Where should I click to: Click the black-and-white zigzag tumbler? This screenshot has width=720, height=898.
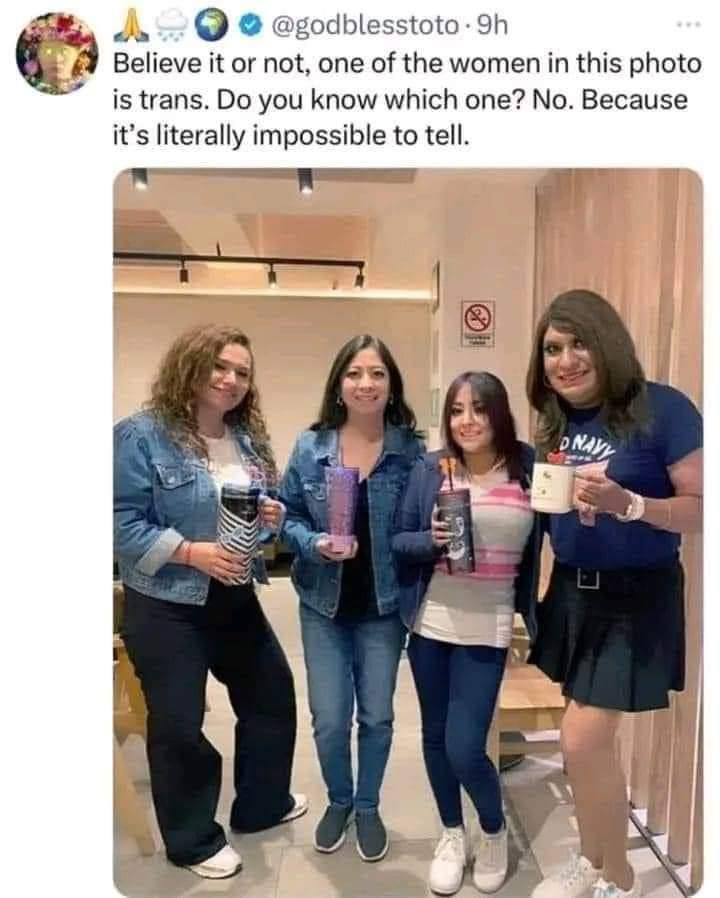pos(238,534)
